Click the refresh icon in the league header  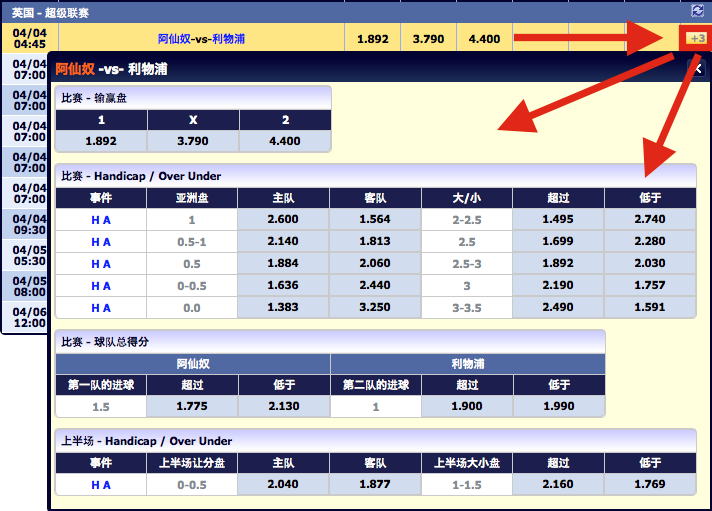coord(697,10)
